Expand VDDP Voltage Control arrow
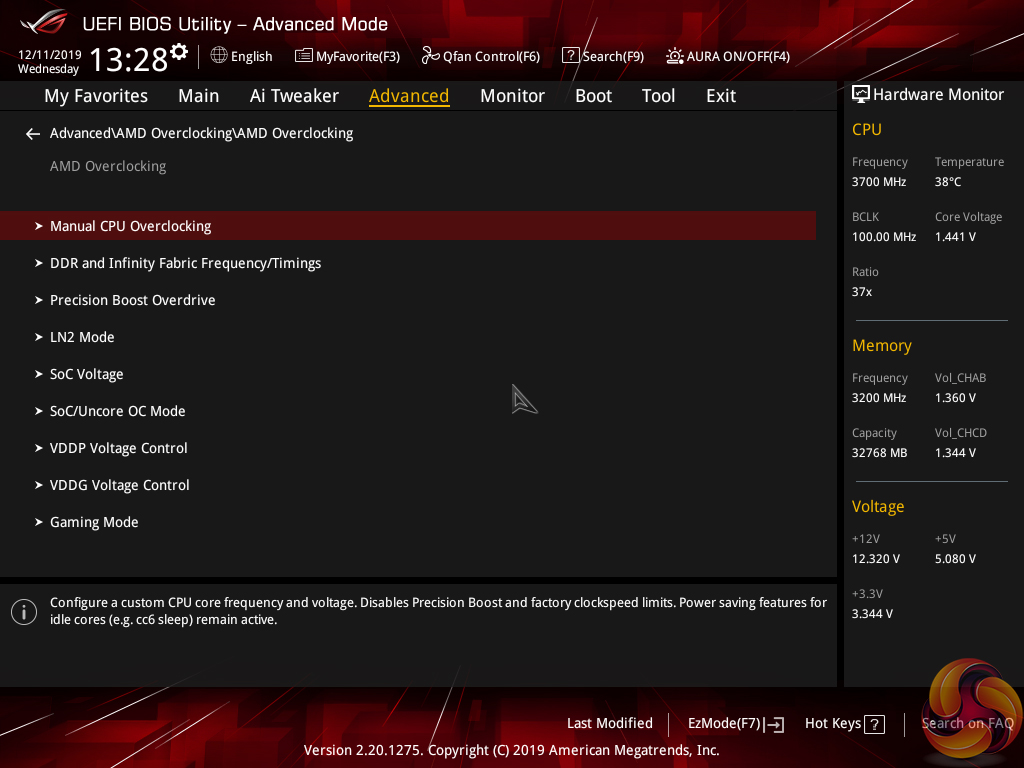This screenshot has width=1024, height=768. point(39,448)
